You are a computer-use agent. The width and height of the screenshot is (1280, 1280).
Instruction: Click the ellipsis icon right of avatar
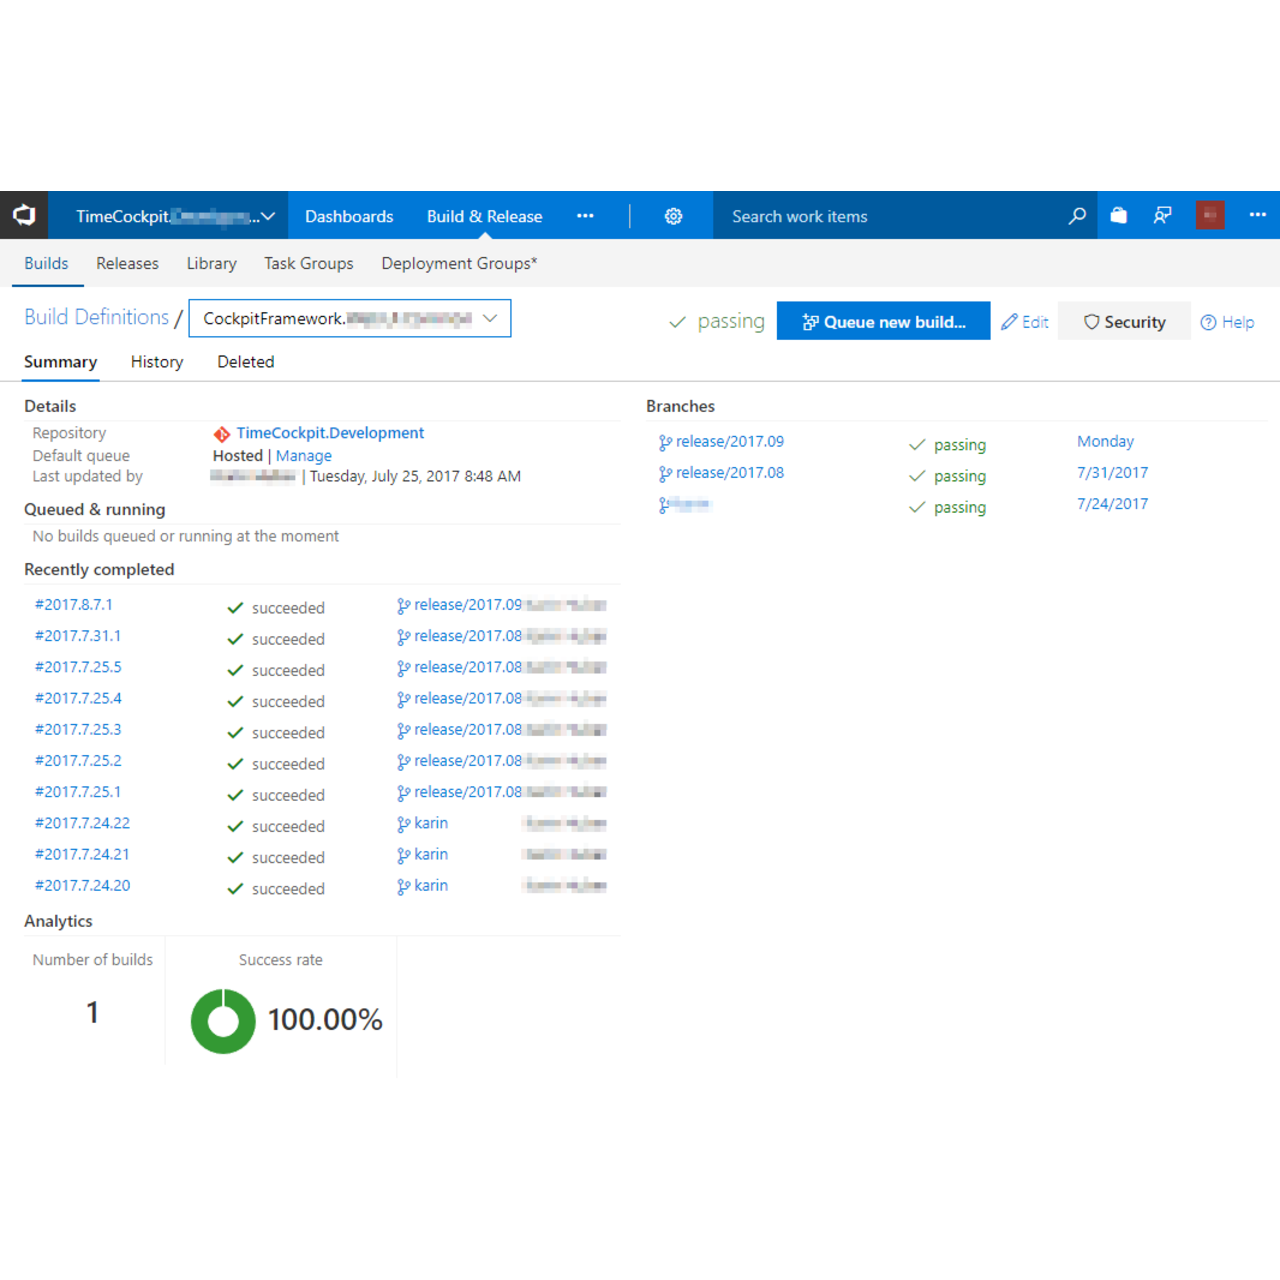click(x=1257, y=216)
